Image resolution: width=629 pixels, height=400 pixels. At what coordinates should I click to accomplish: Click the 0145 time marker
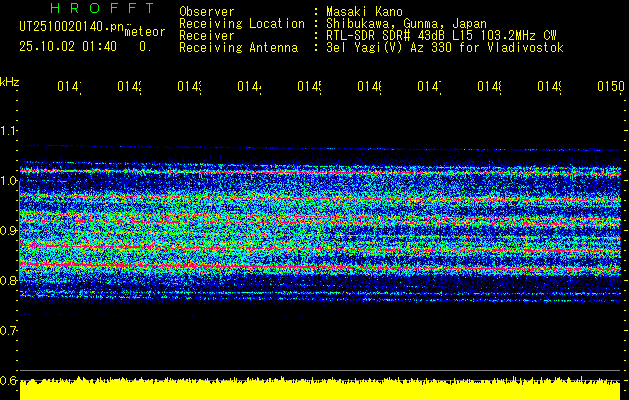click(309, 86)
